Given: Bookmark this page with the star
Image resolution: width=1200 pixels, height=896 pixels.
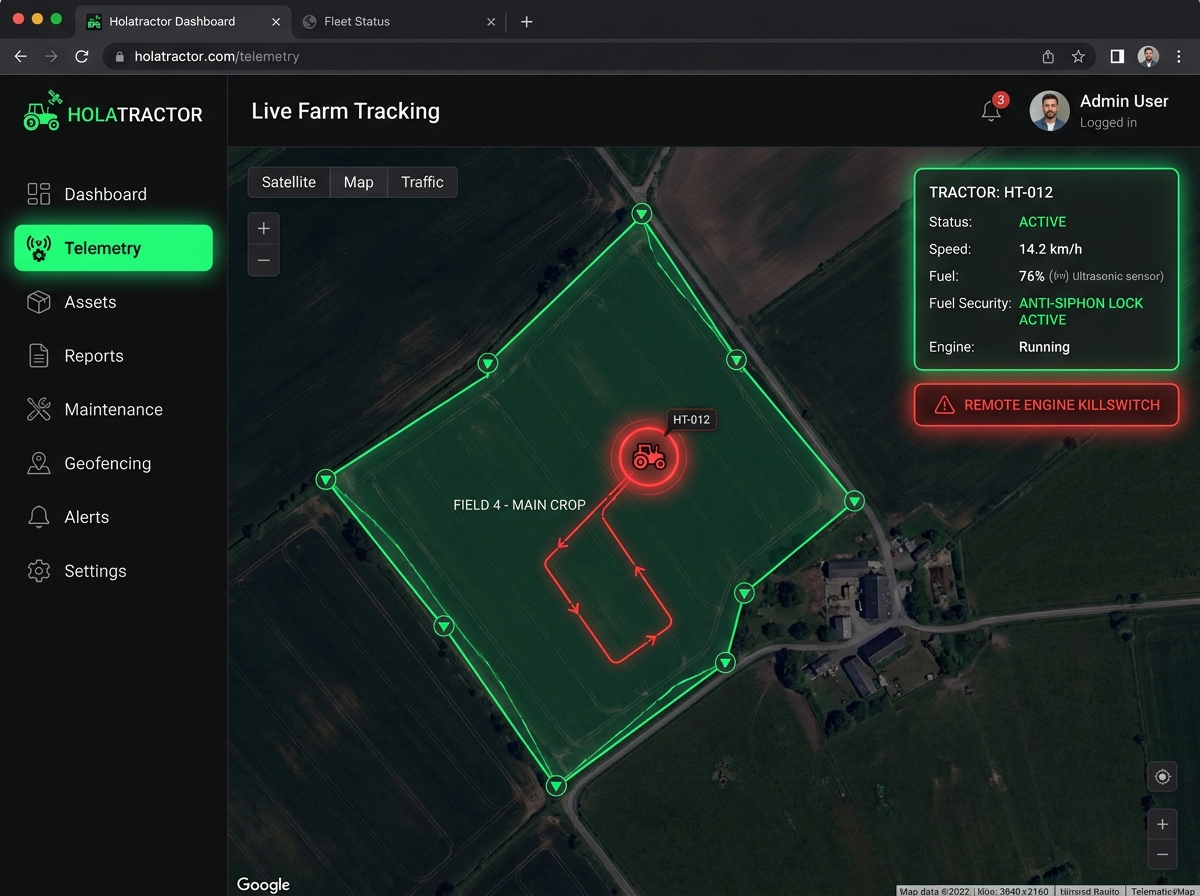Looking at the screenshot, I should click(1078, 57).
